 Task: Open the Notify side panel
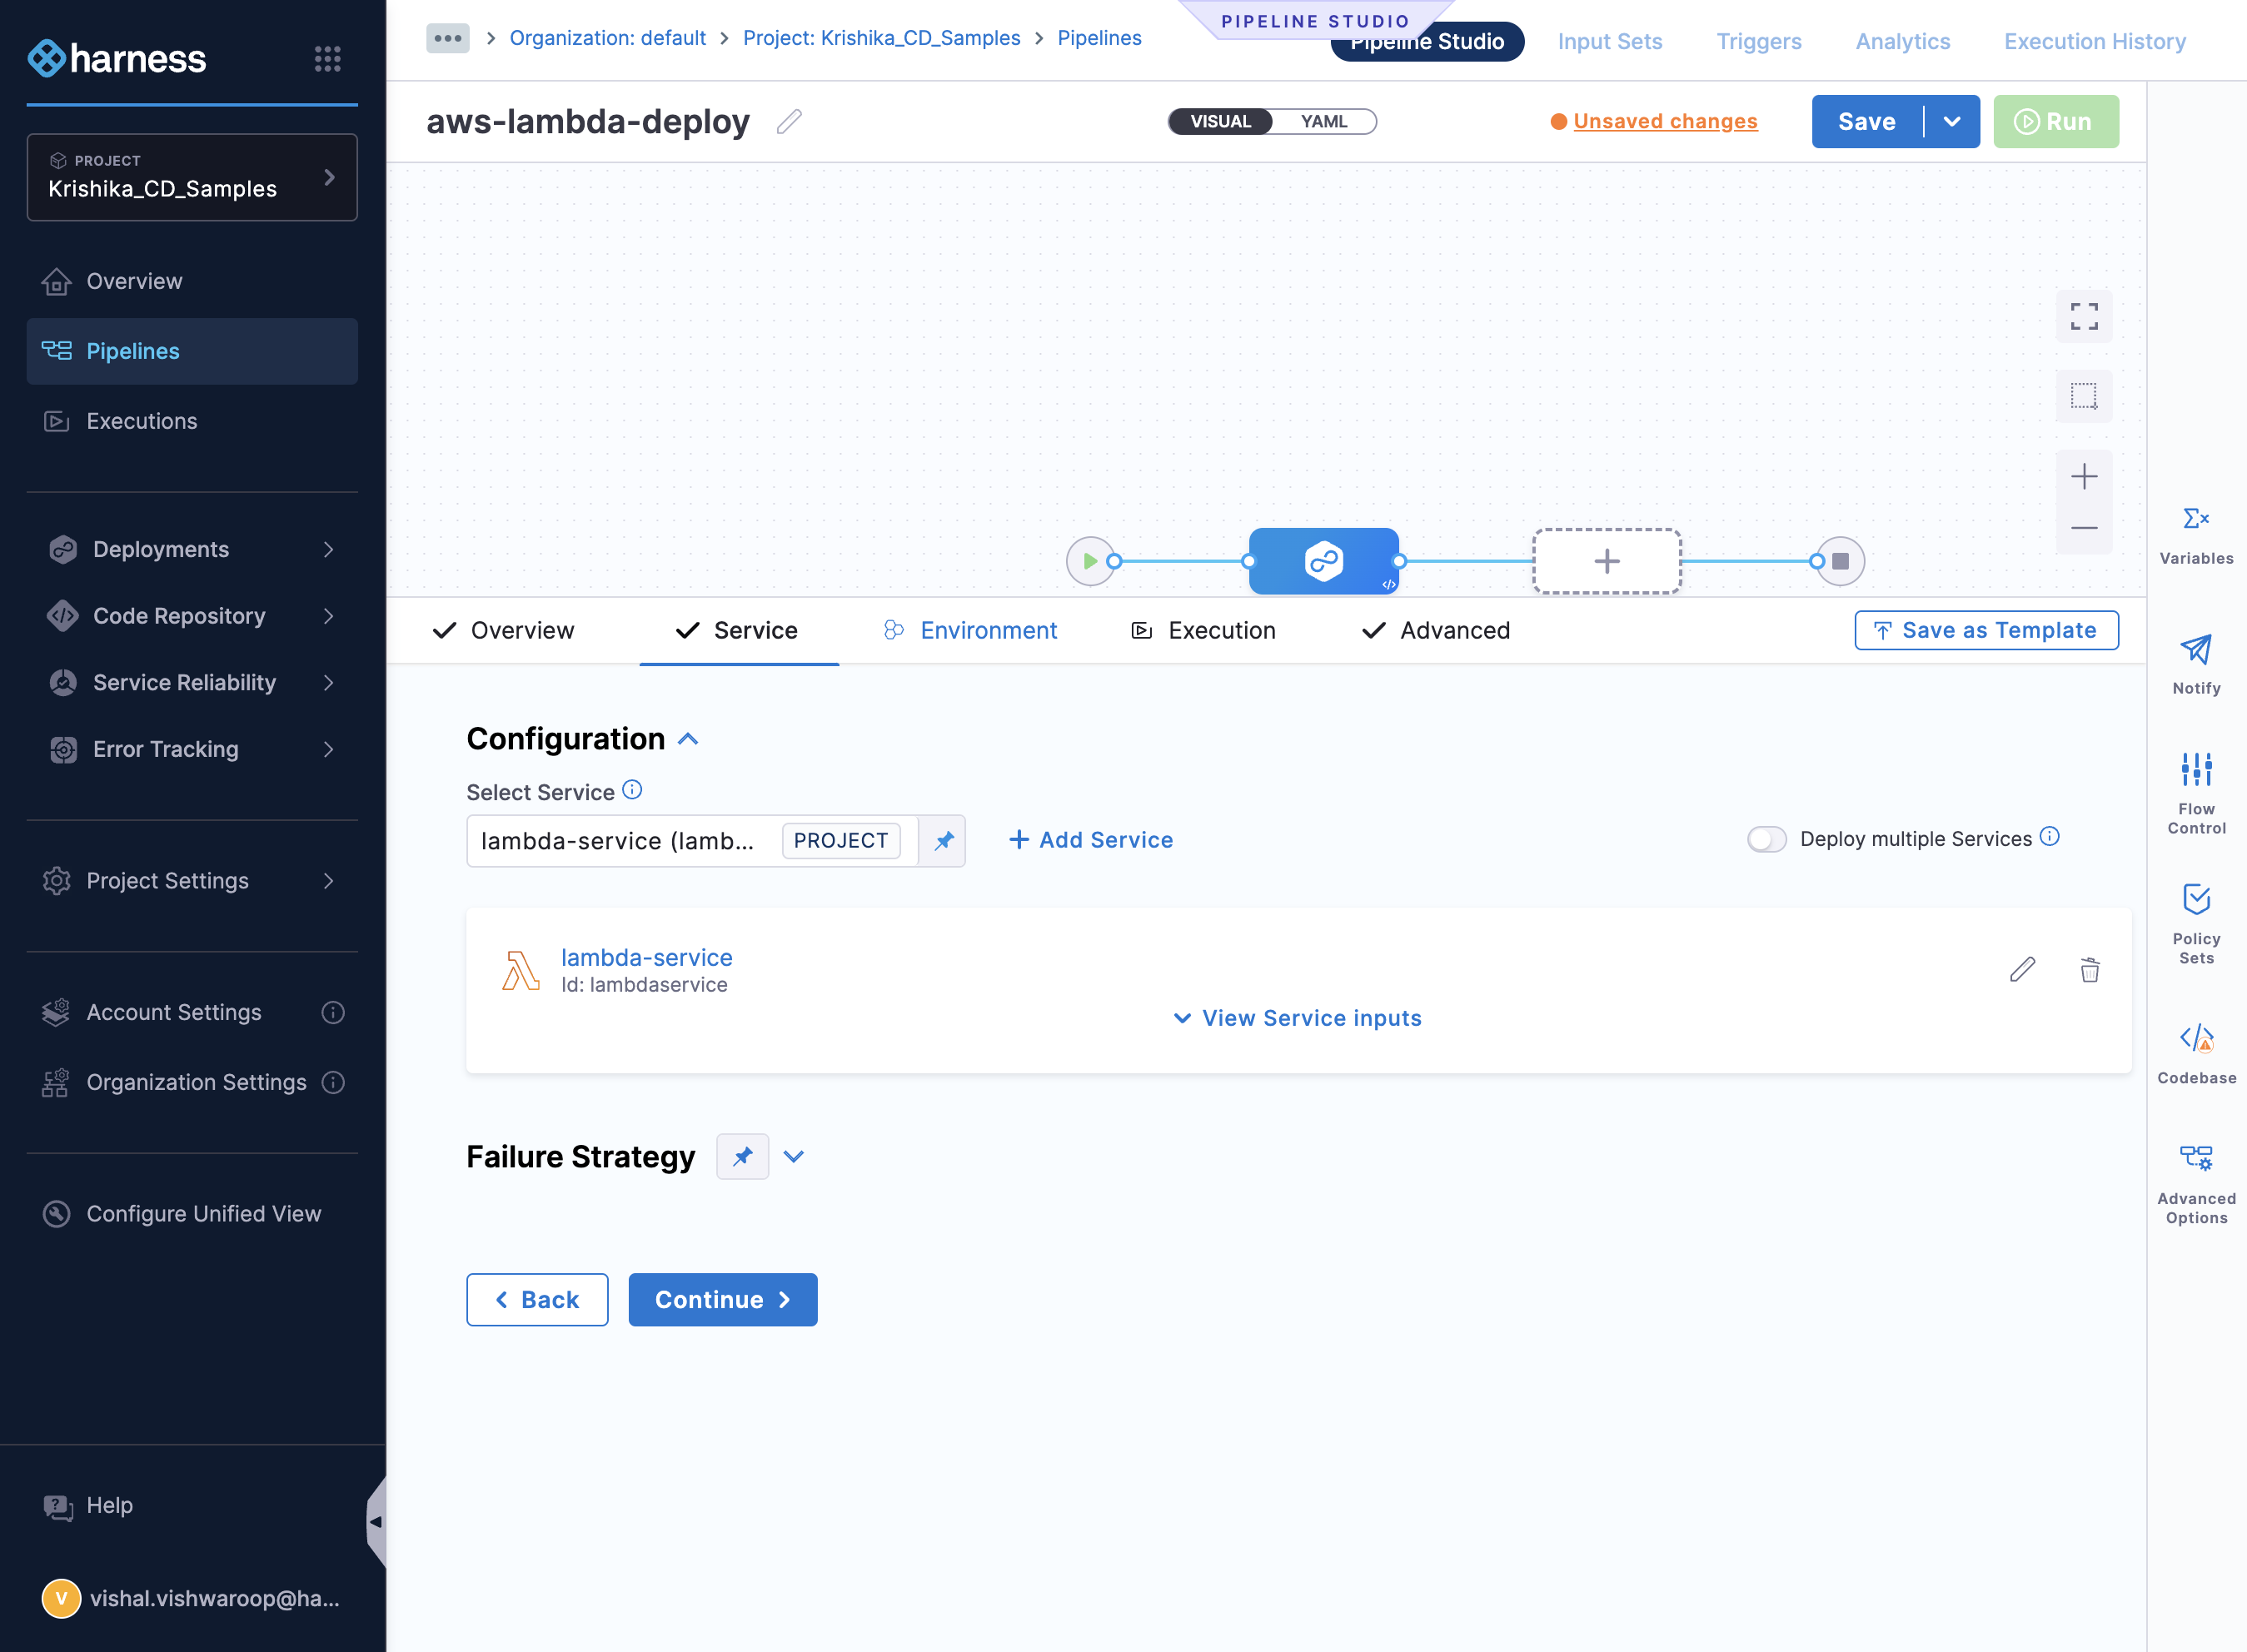pyautogui.click(x=2196, y=665)
